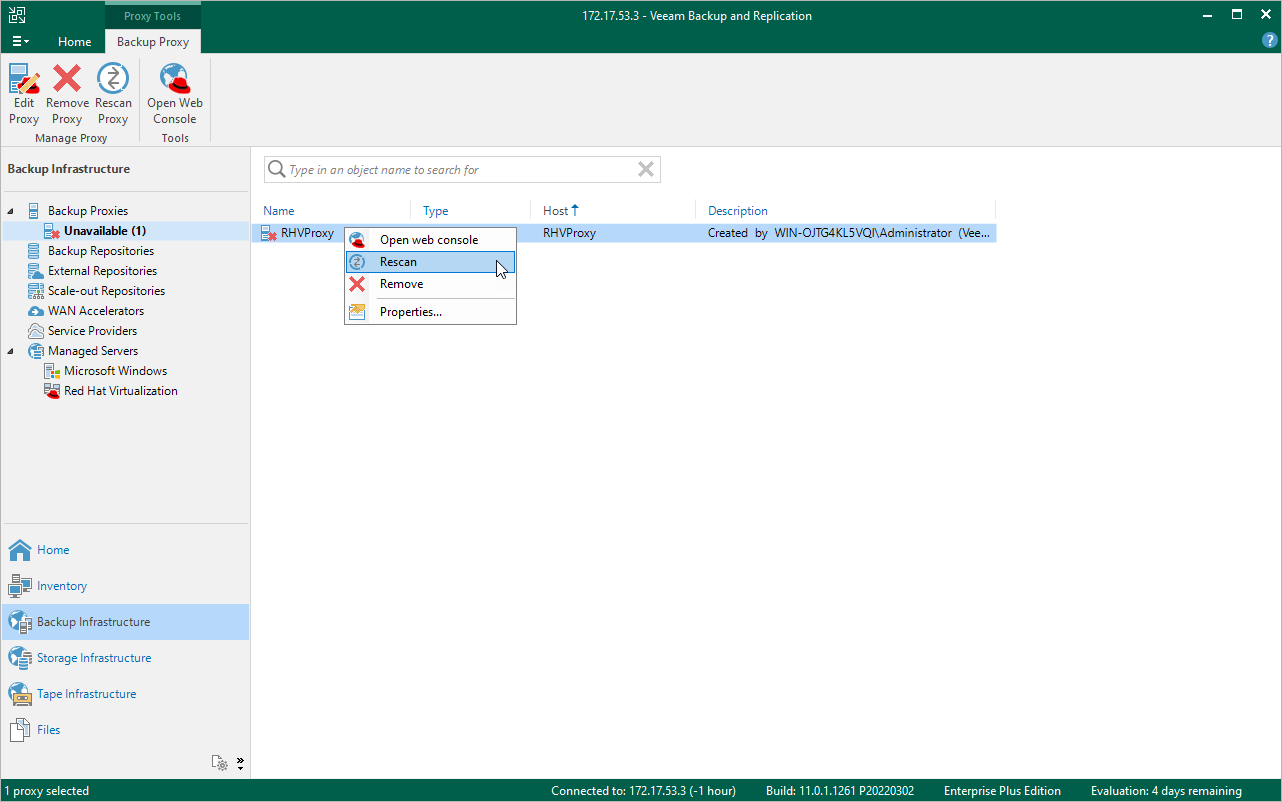Click the Storage Infrastructure navigation icon
The width and height of the screenshot is (1282, 802).
(20, 658)
